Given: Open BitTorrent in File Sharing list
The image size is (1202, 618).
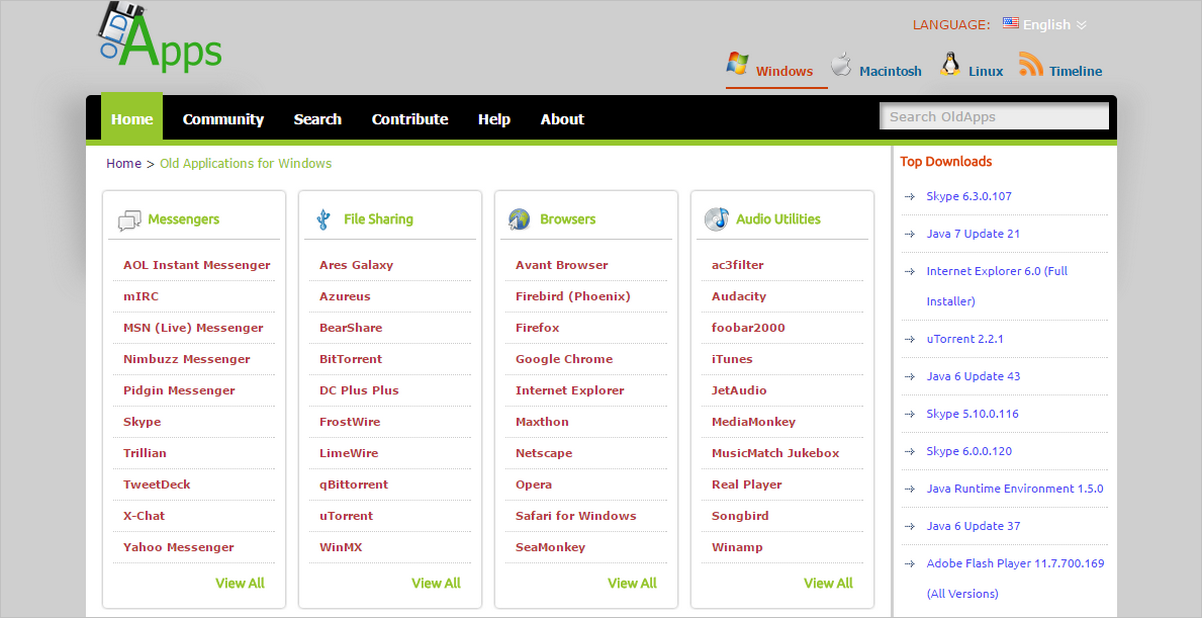Looking at the screenshot, I should click(351, 359).
